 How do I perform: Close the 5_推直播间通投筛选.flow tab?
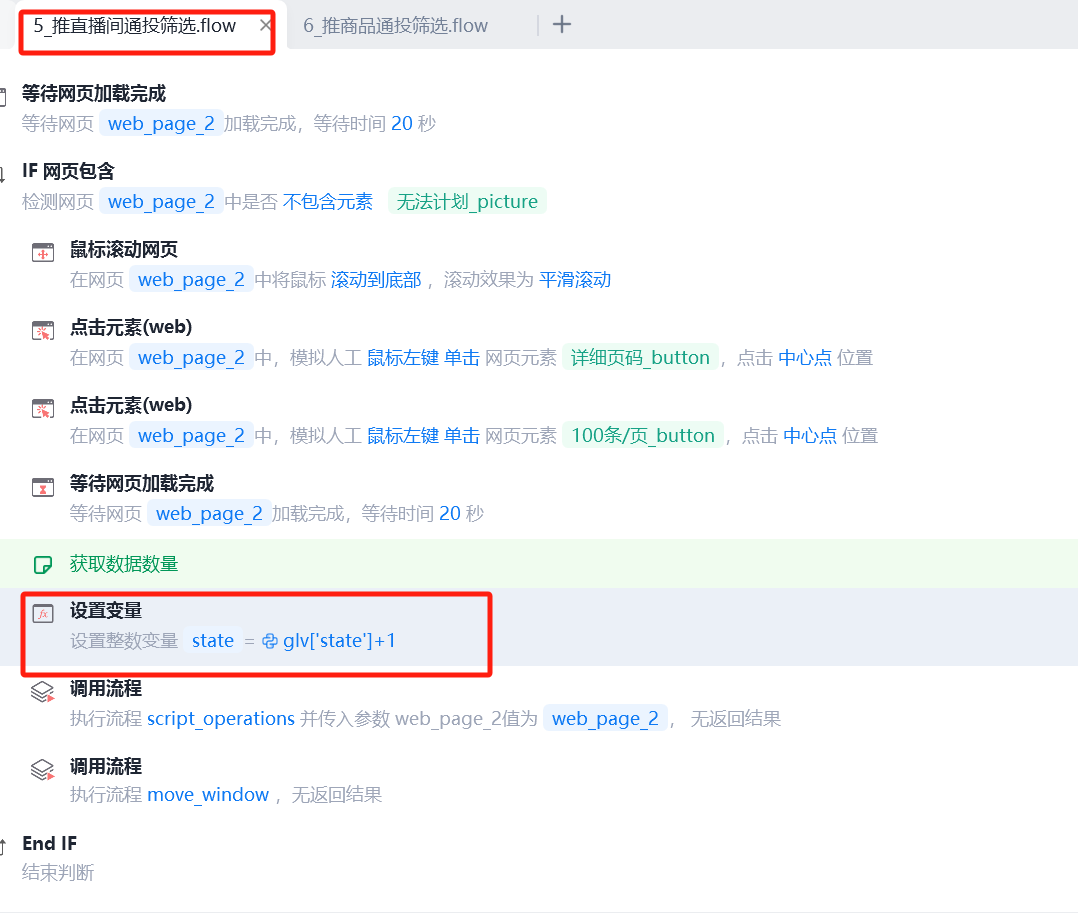pyautogui.click(x=265, y=25)
